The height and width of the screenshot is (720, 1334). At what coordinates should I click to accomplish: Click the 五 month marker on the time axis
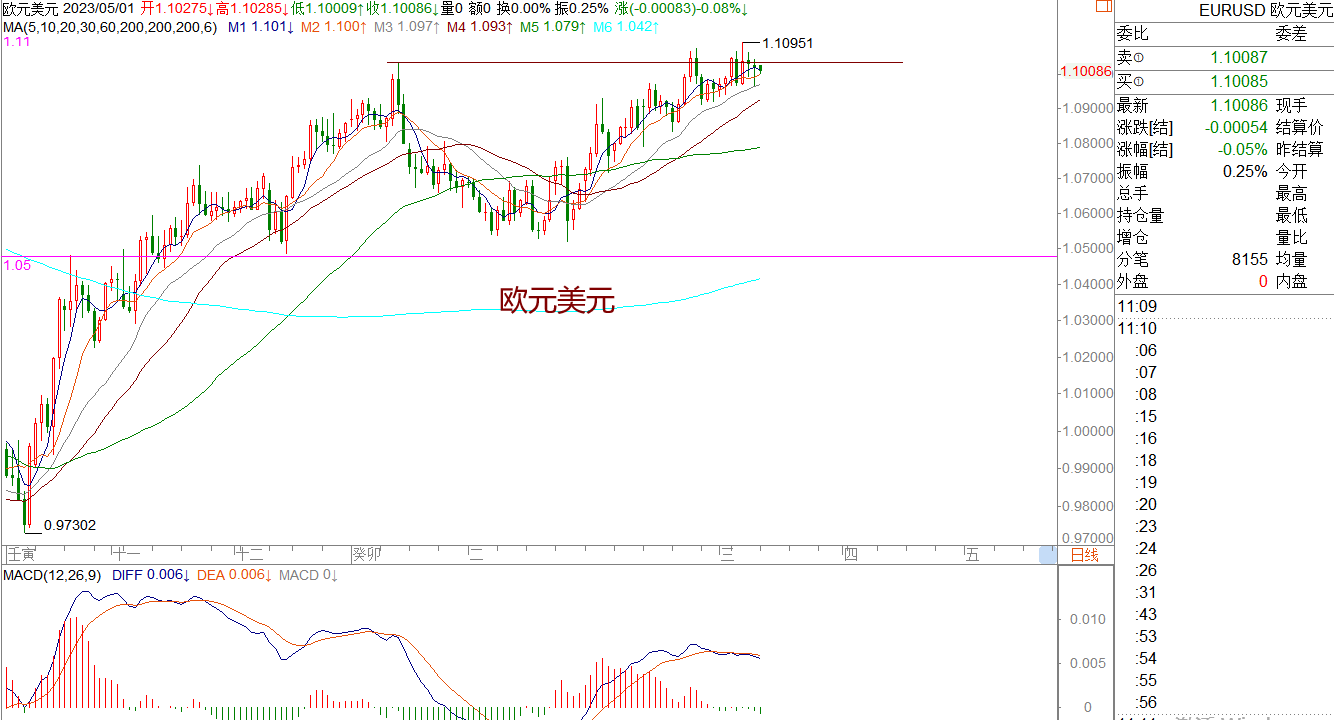(x=972, y=554)
